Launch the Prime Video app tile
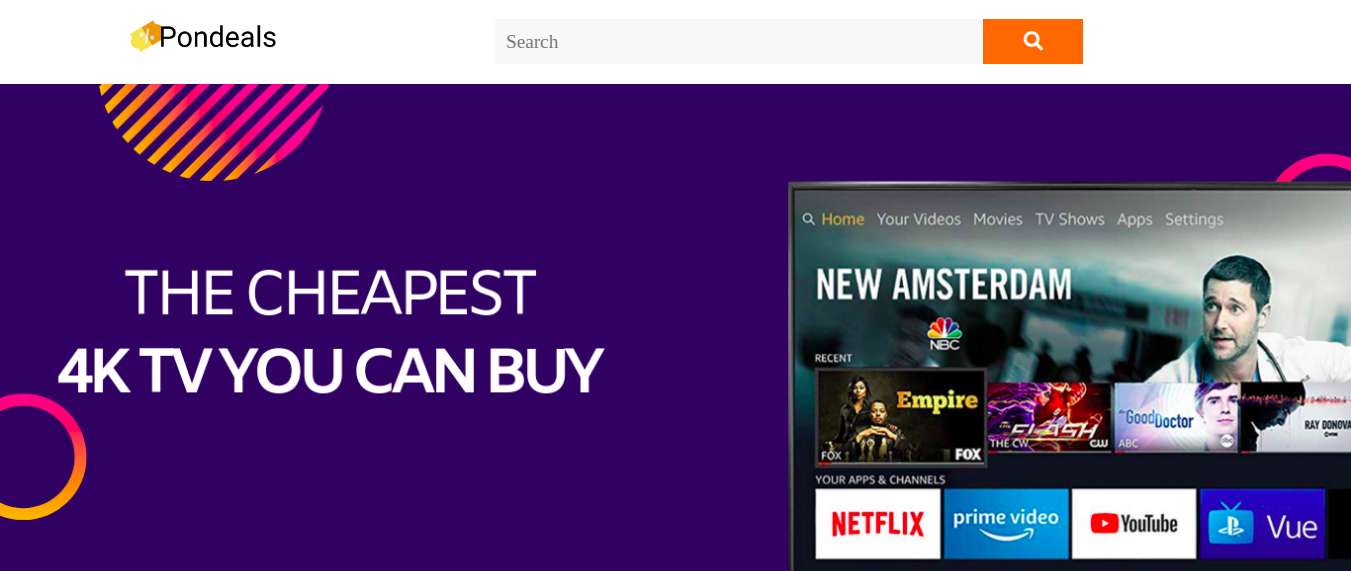 point(1006,524)
